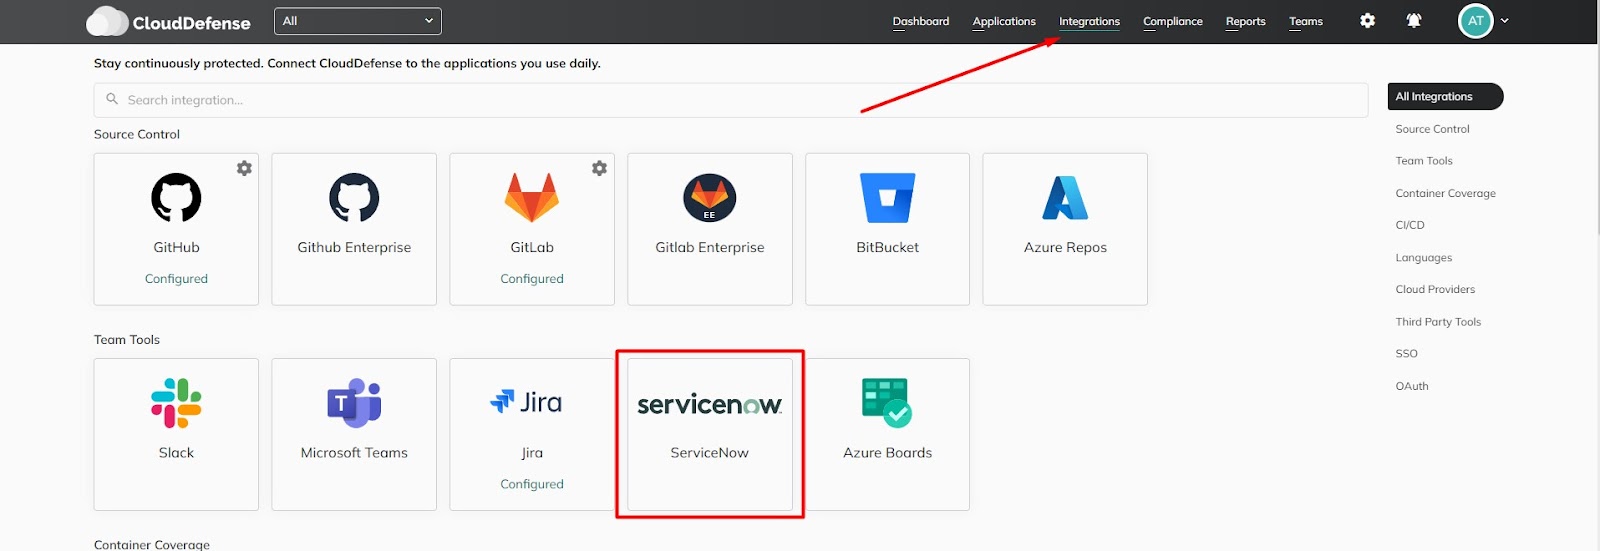Viewport: 1600px width, 551px height.
Task: Click the AT user avatar
Action: (x=1476, y=21)
